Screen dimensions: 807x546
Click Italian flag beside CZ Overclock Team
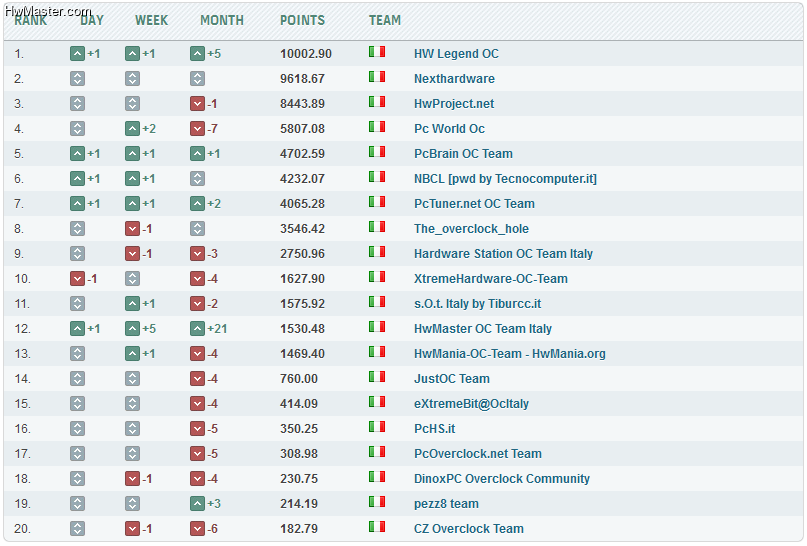377,526
